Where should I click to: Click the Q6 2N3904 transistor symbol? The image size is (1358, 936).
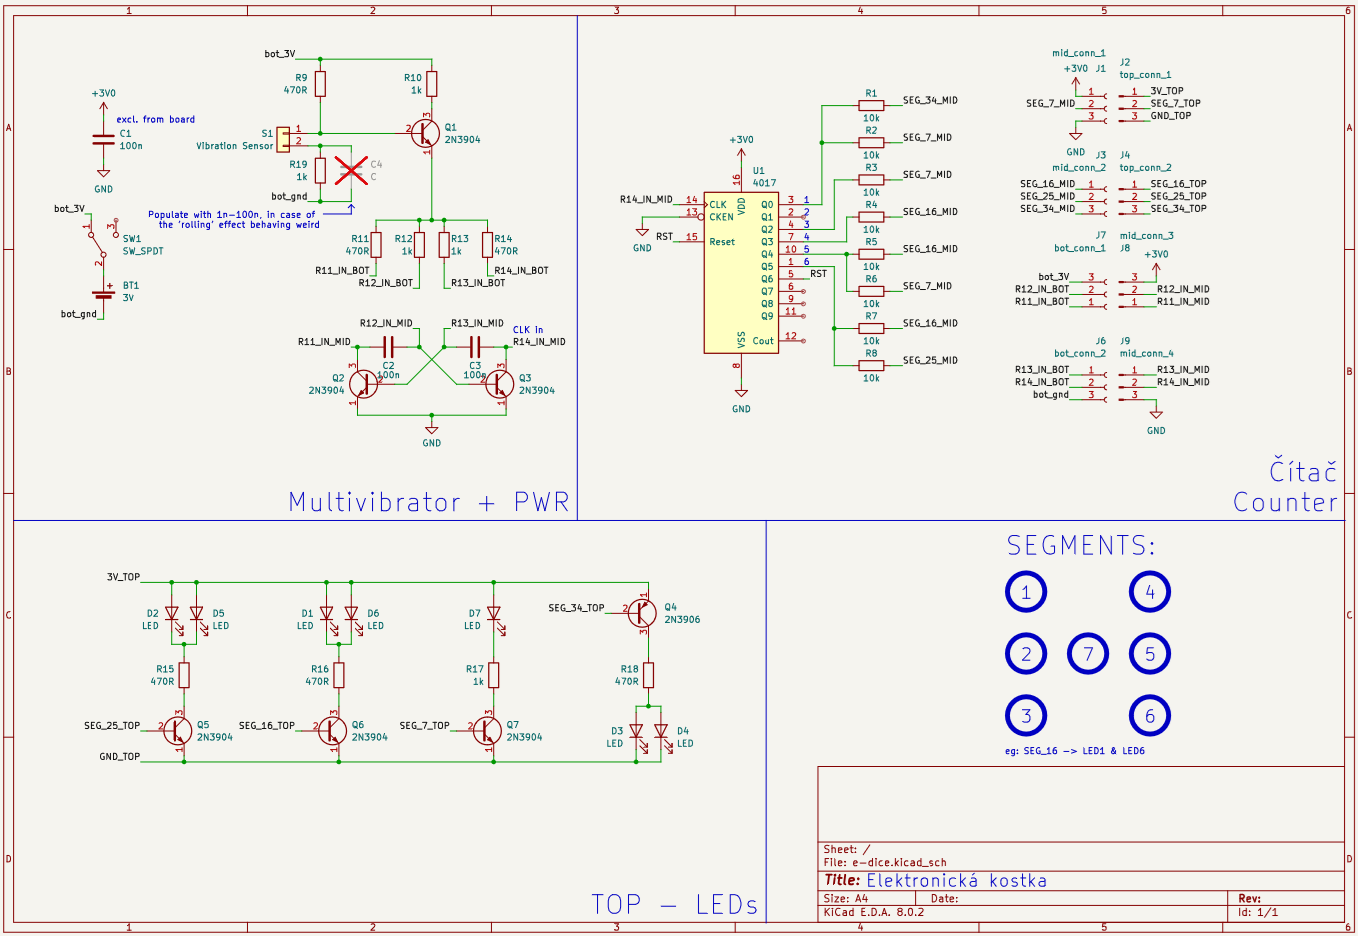coord(332,730)
